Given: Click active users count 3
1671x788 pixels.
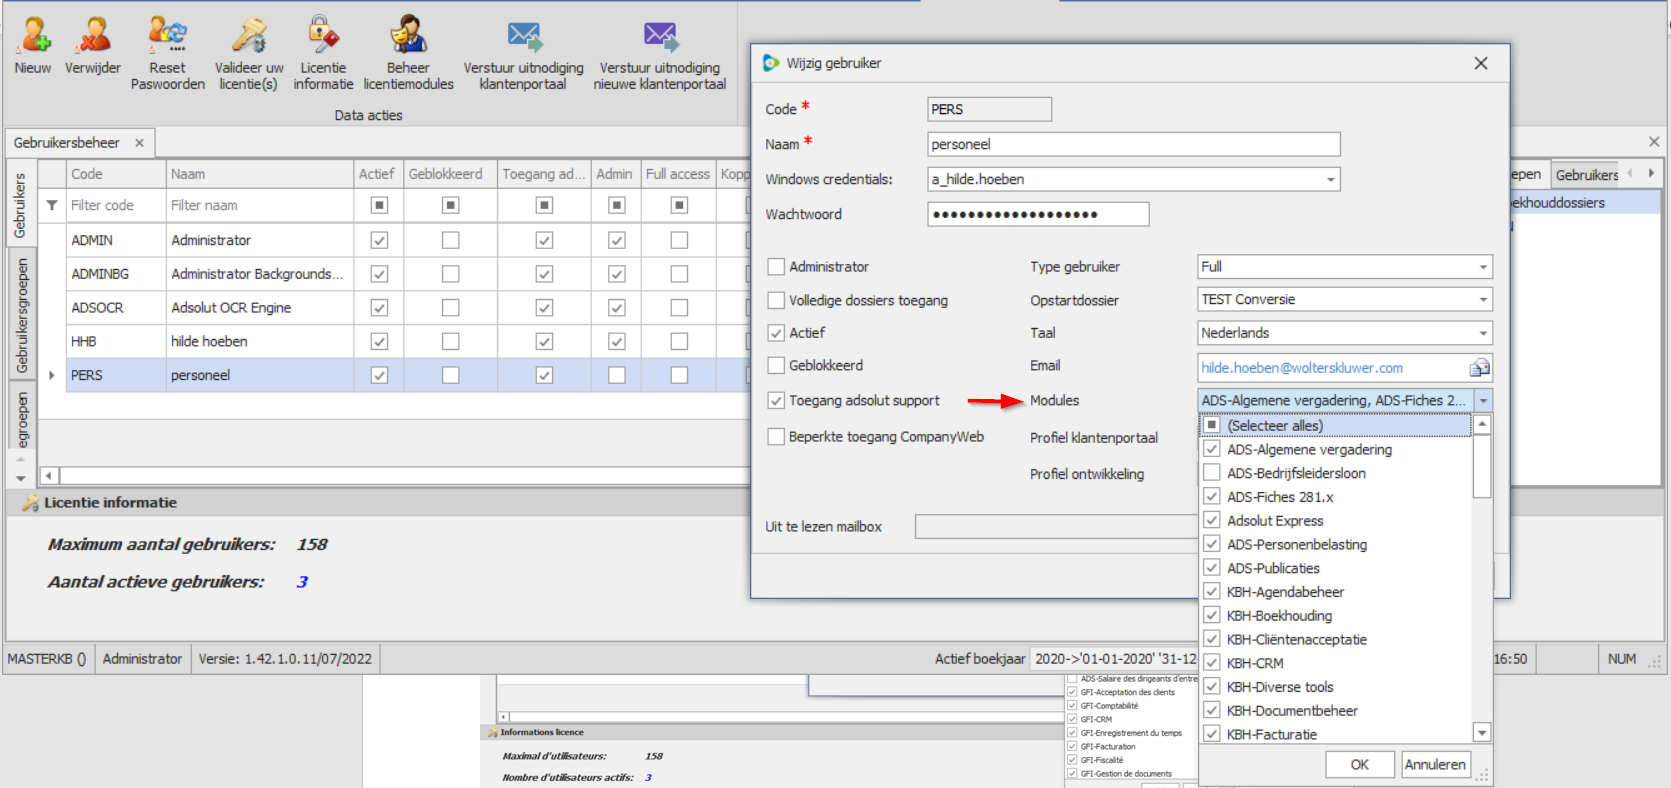Looking at the screenshot, I should click(302, 582).
